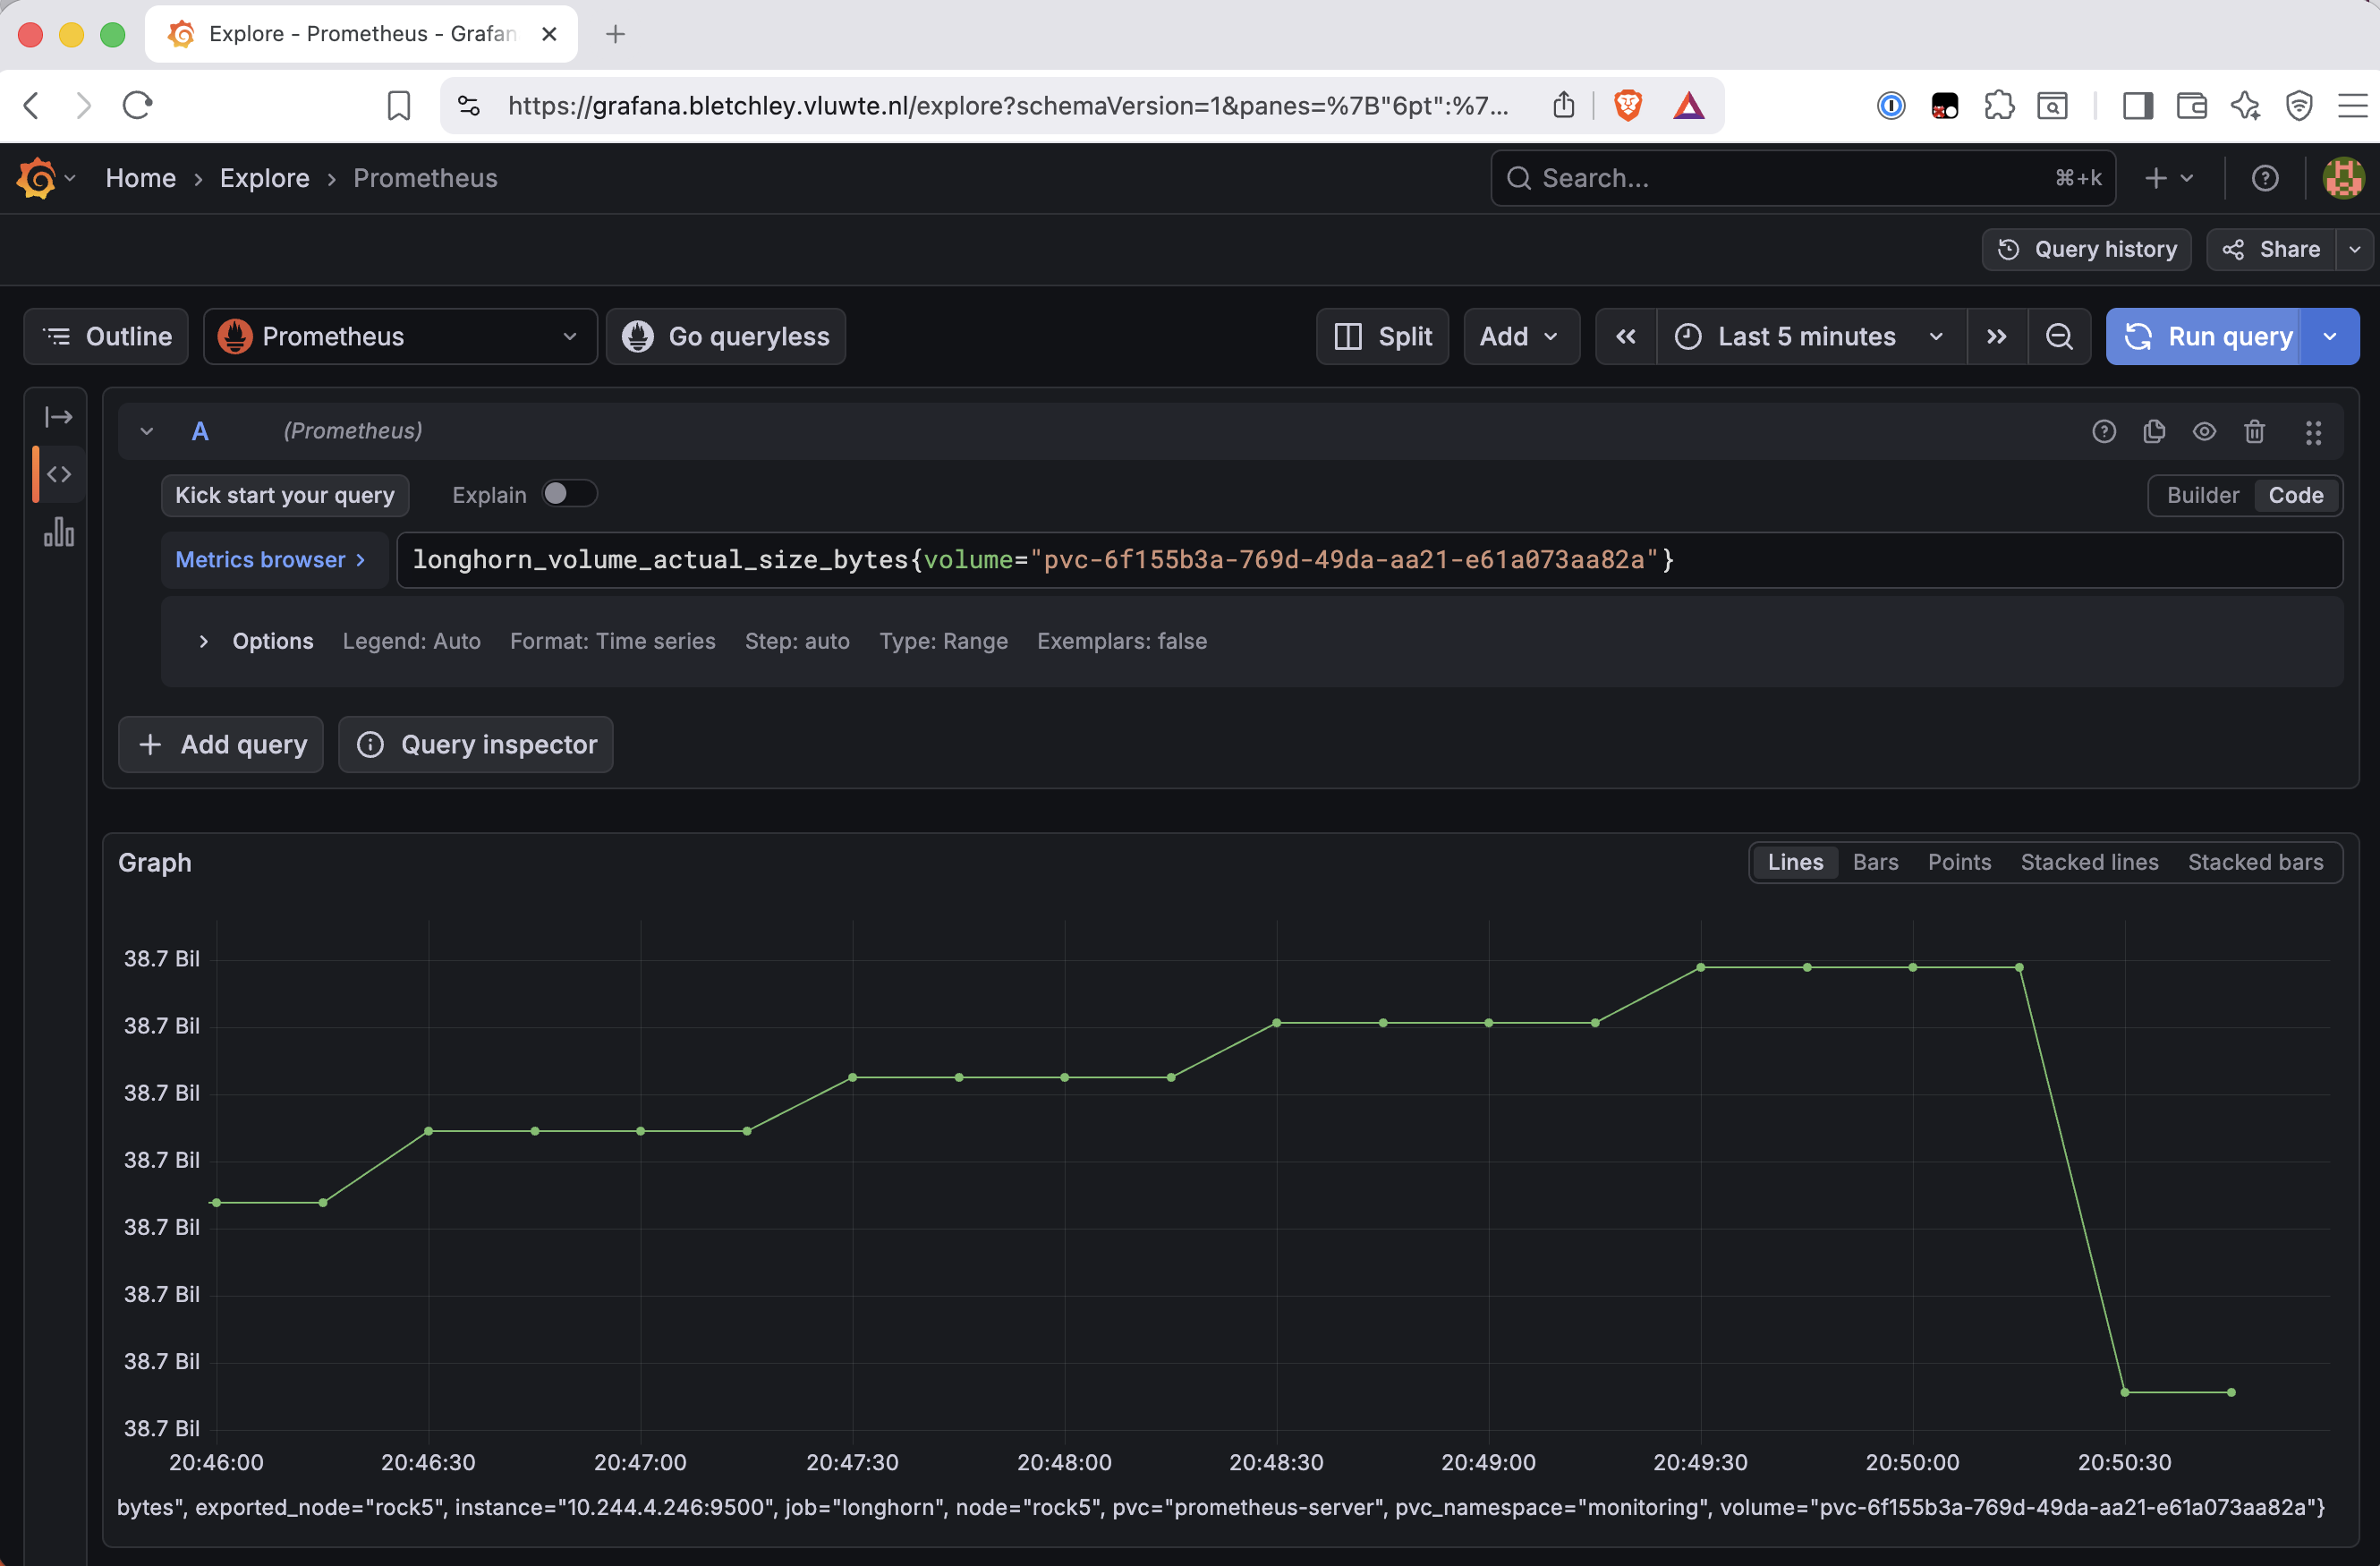2380x1566 pixels.
Task: Open Query history
Action: [x=2086, y=249]
